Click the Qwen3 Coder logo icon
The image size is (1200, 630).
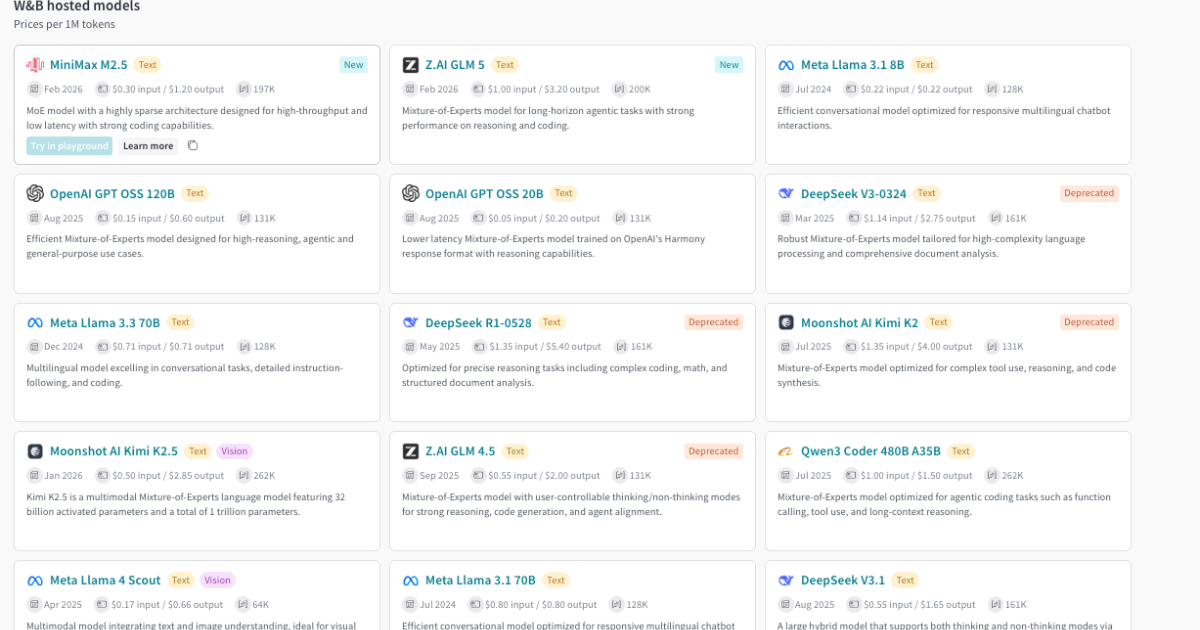[786, 451]
